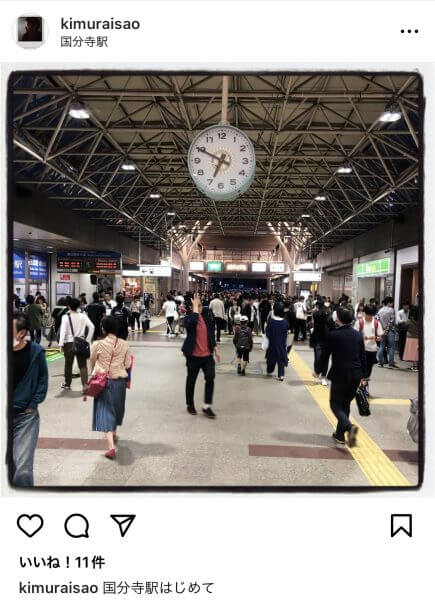Open the 国分寺駅 location tag under the username
This screenshot has width=435, height=600.
coord(84,41)
